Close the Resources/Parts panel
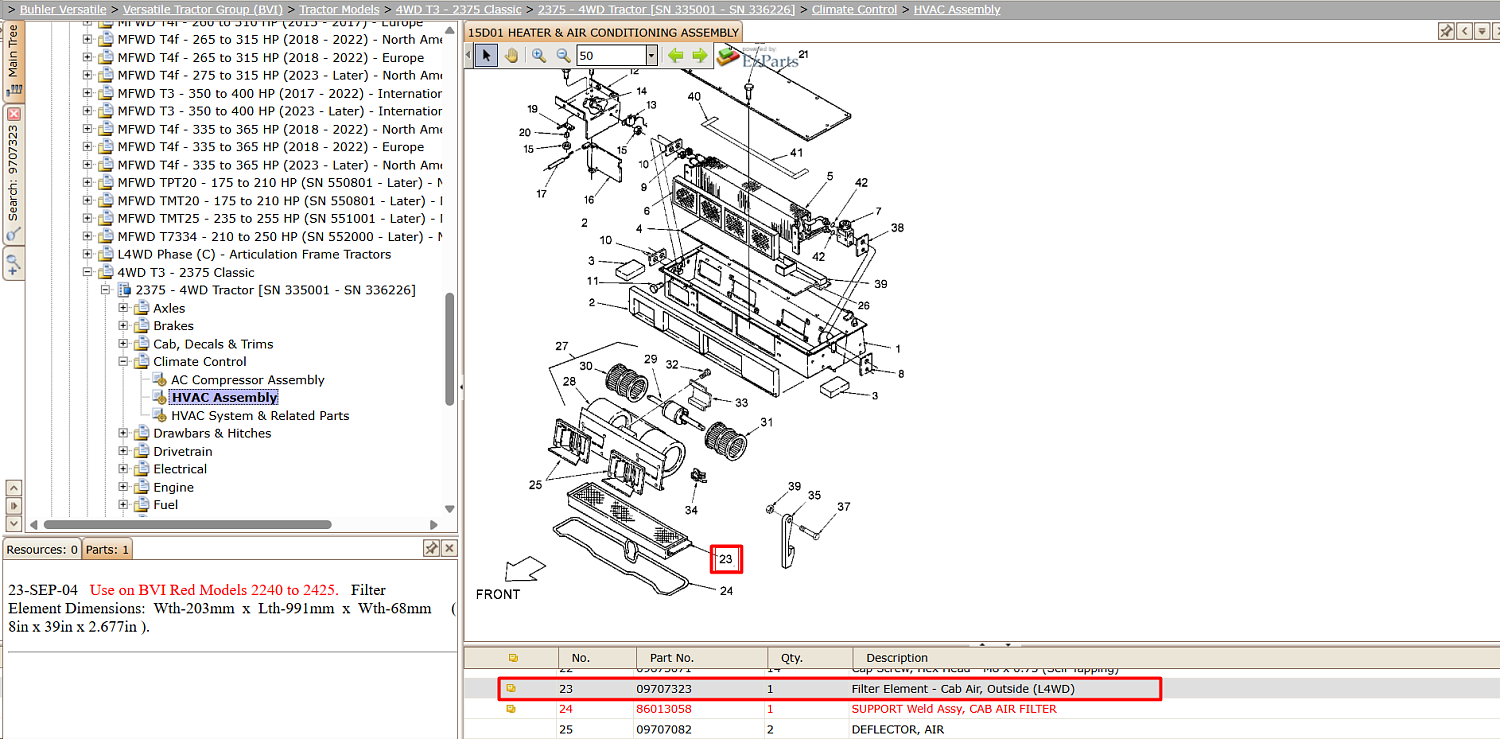The image size is (1500, 739). click(450, 548)
